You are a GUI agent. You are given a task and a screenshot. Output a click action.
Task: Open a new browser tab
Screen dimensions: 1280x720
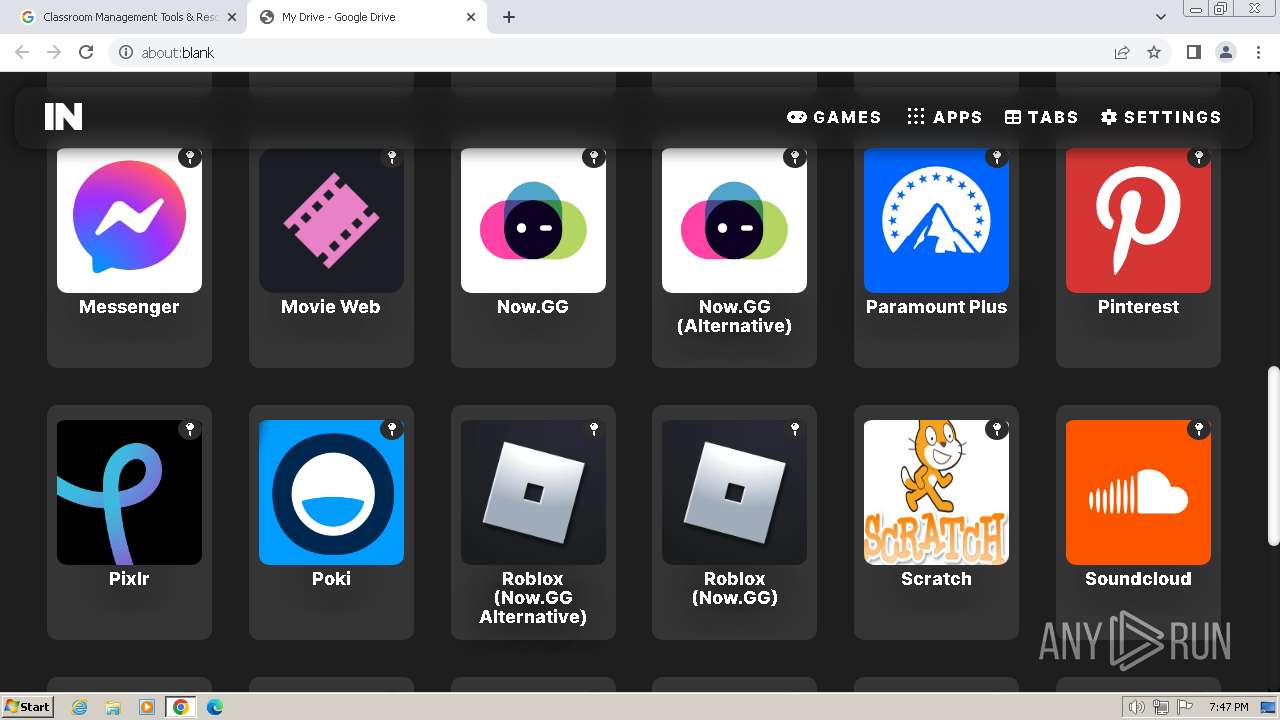click(509, 17)
